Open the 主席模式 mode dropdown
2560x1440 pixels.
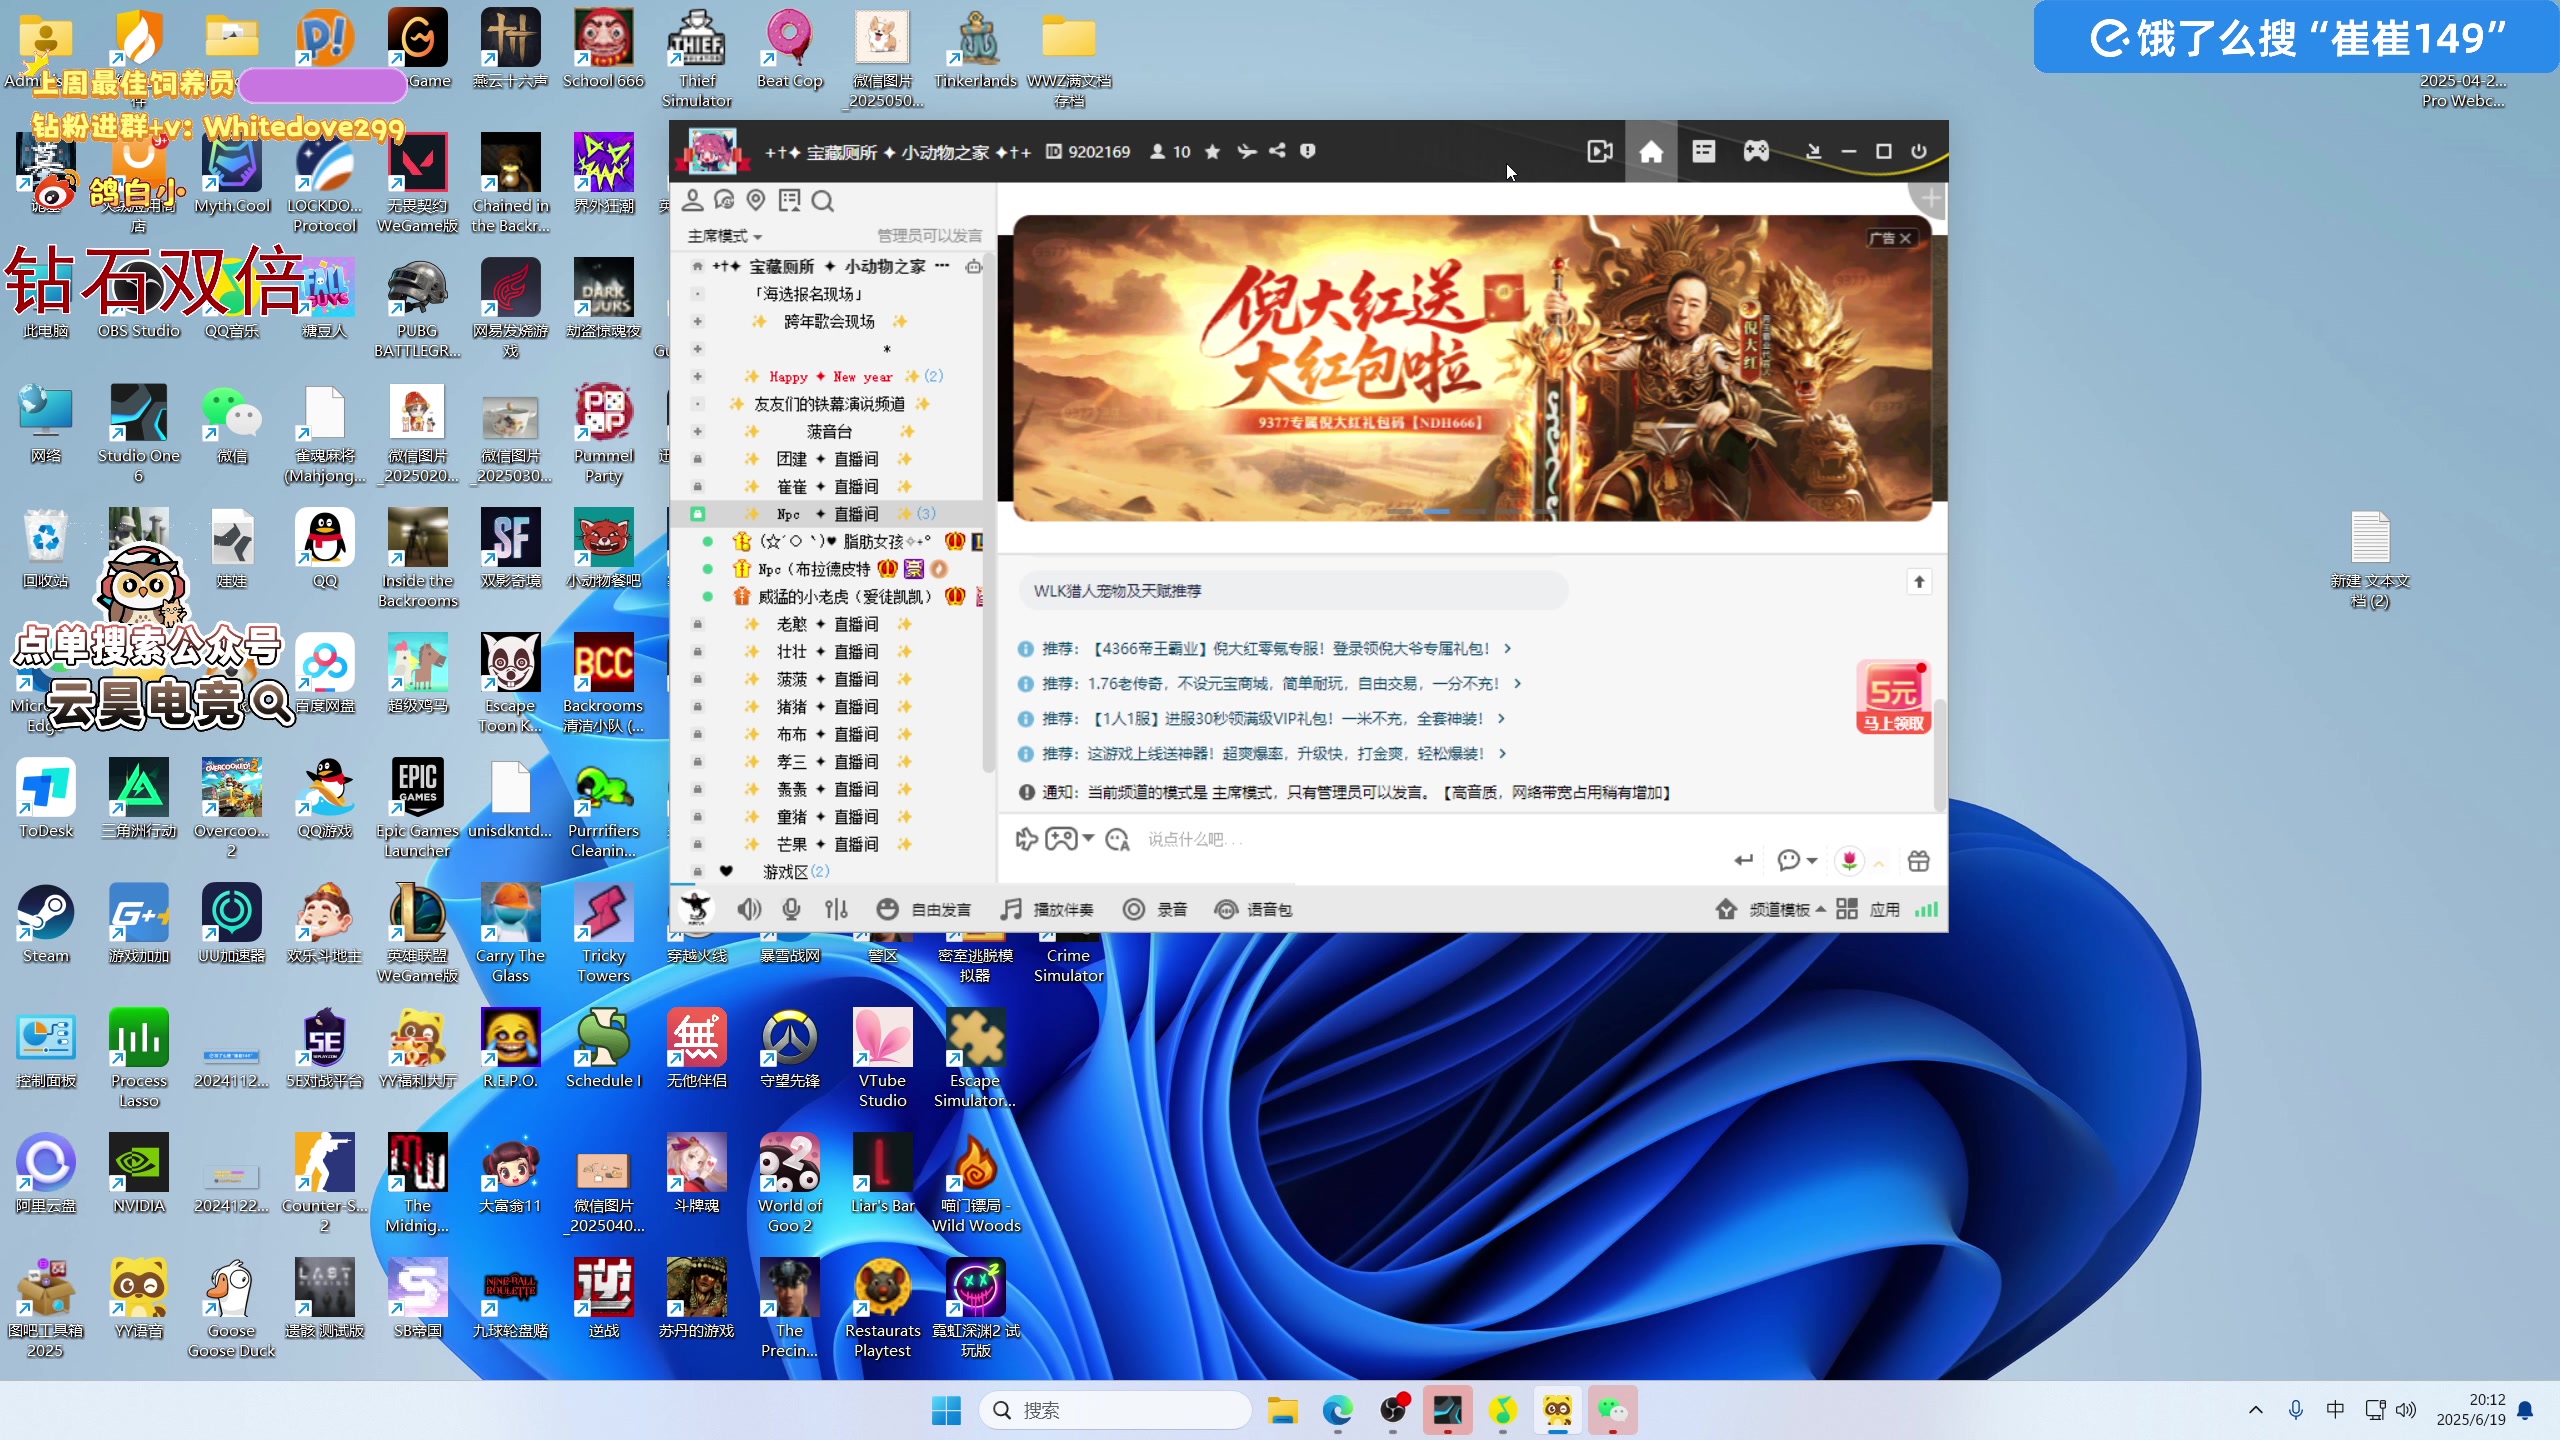click(x=725, y=236)
